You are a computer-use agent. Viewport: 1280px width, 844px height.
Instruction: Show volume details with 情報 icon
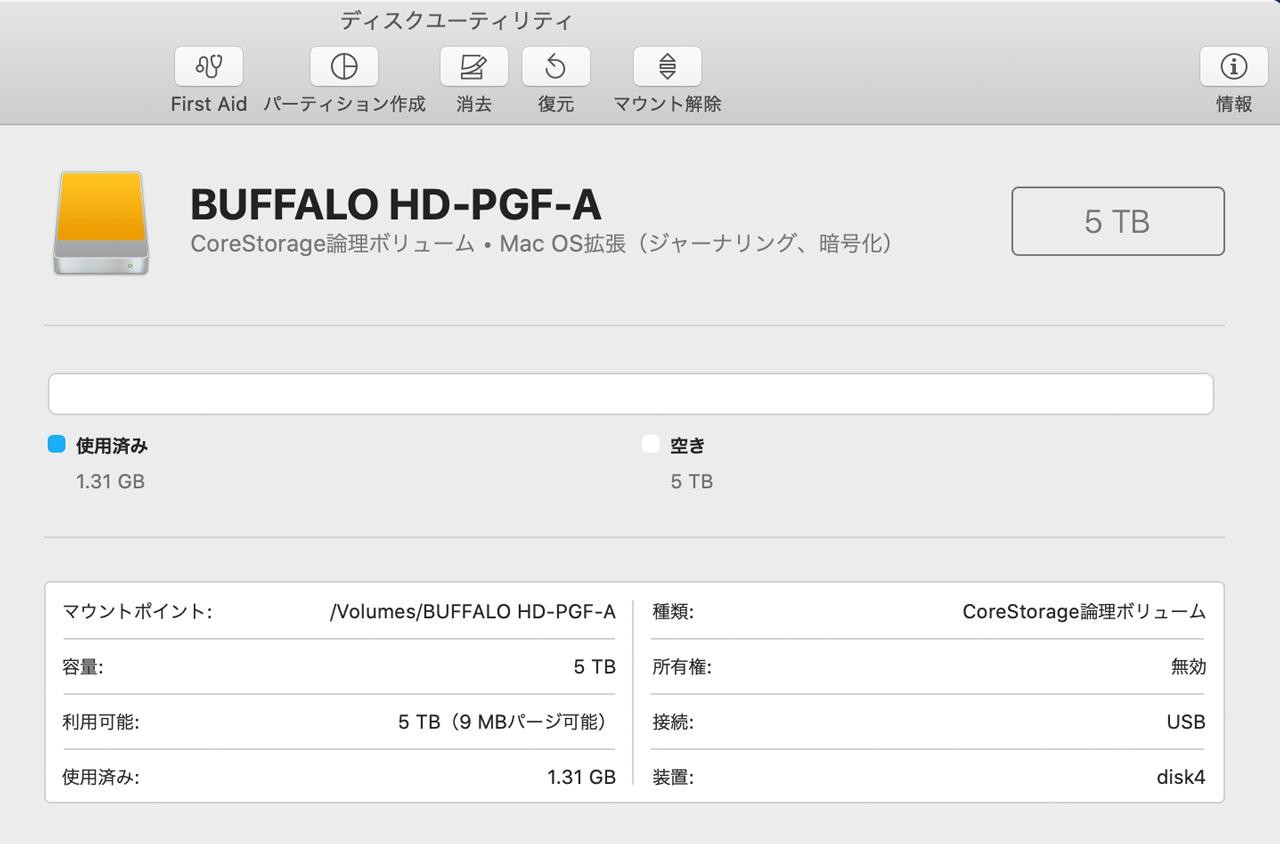(1234, 67)
